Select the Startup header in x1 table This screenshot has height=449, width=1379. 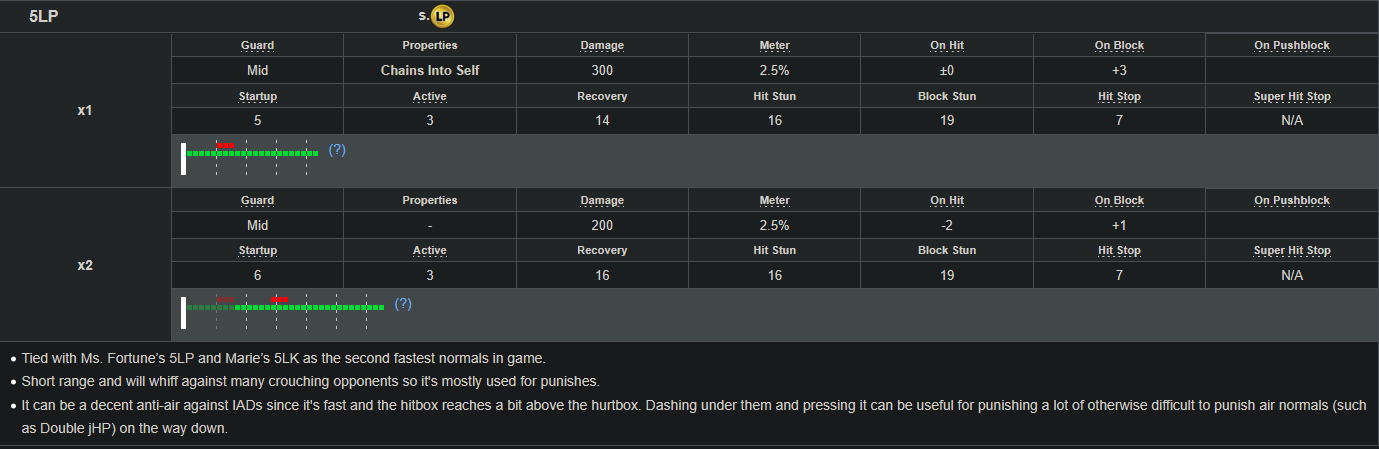pos(257,97)
